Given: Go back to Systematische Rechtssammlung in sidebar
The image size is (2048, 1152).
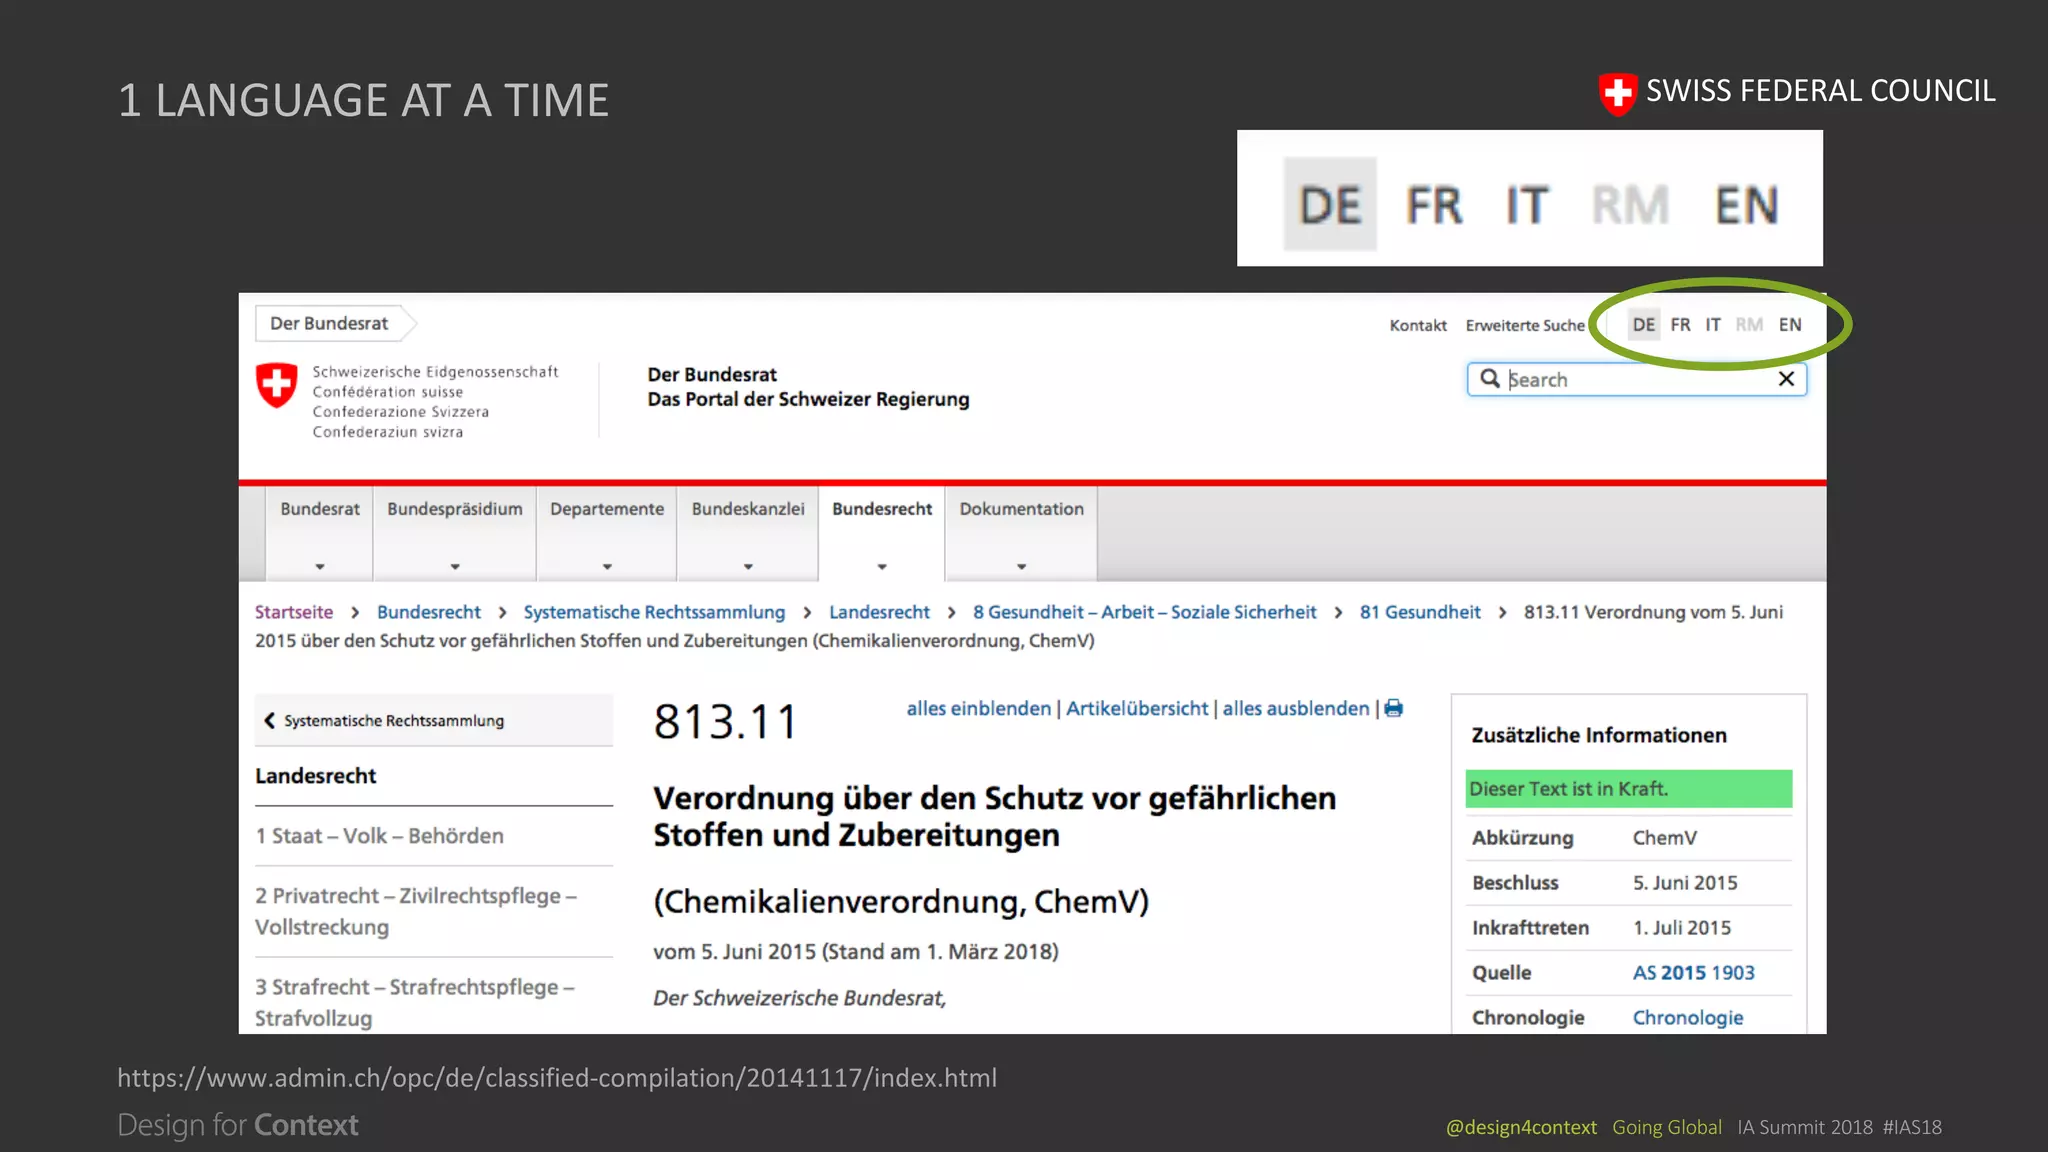Looking at the screenshot, I should pos(433,720).
